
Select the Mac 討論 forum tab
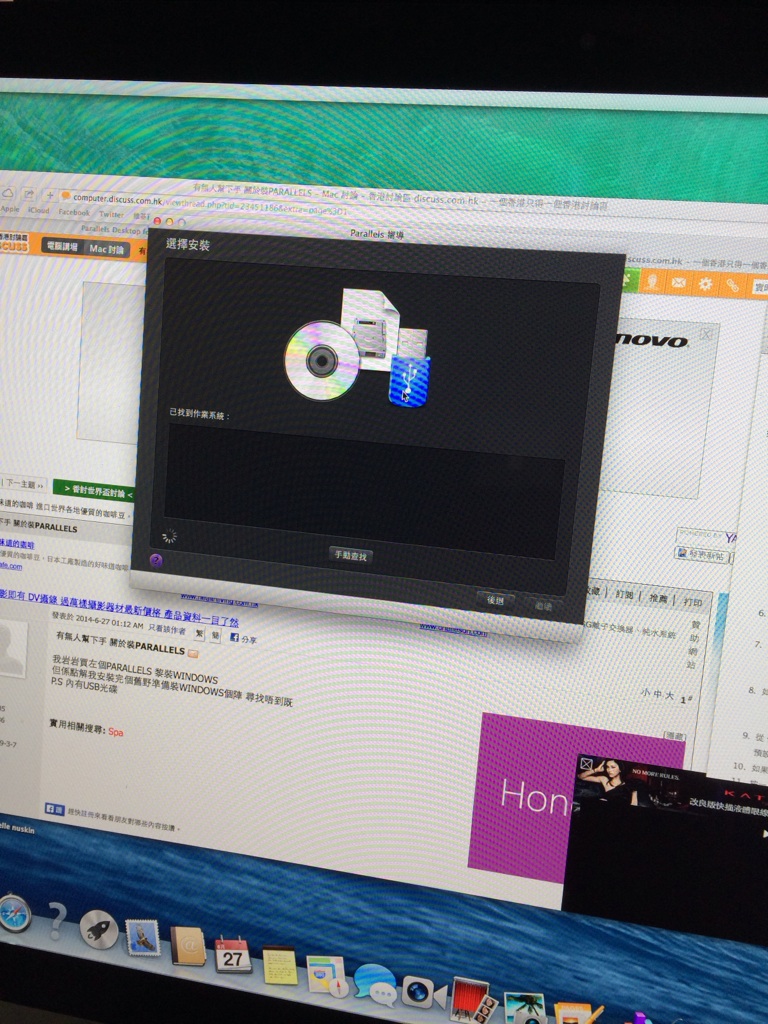click(106, 249)
